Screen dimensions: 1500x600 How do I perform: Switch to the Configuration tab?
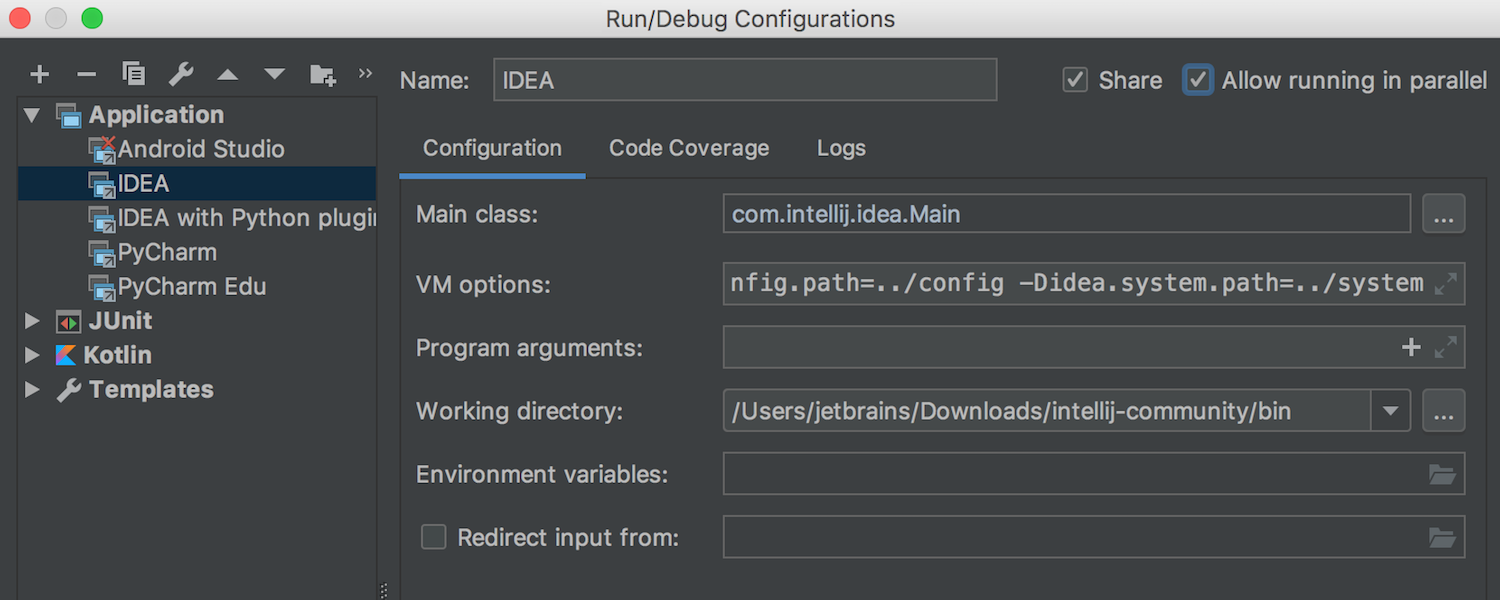492,148
